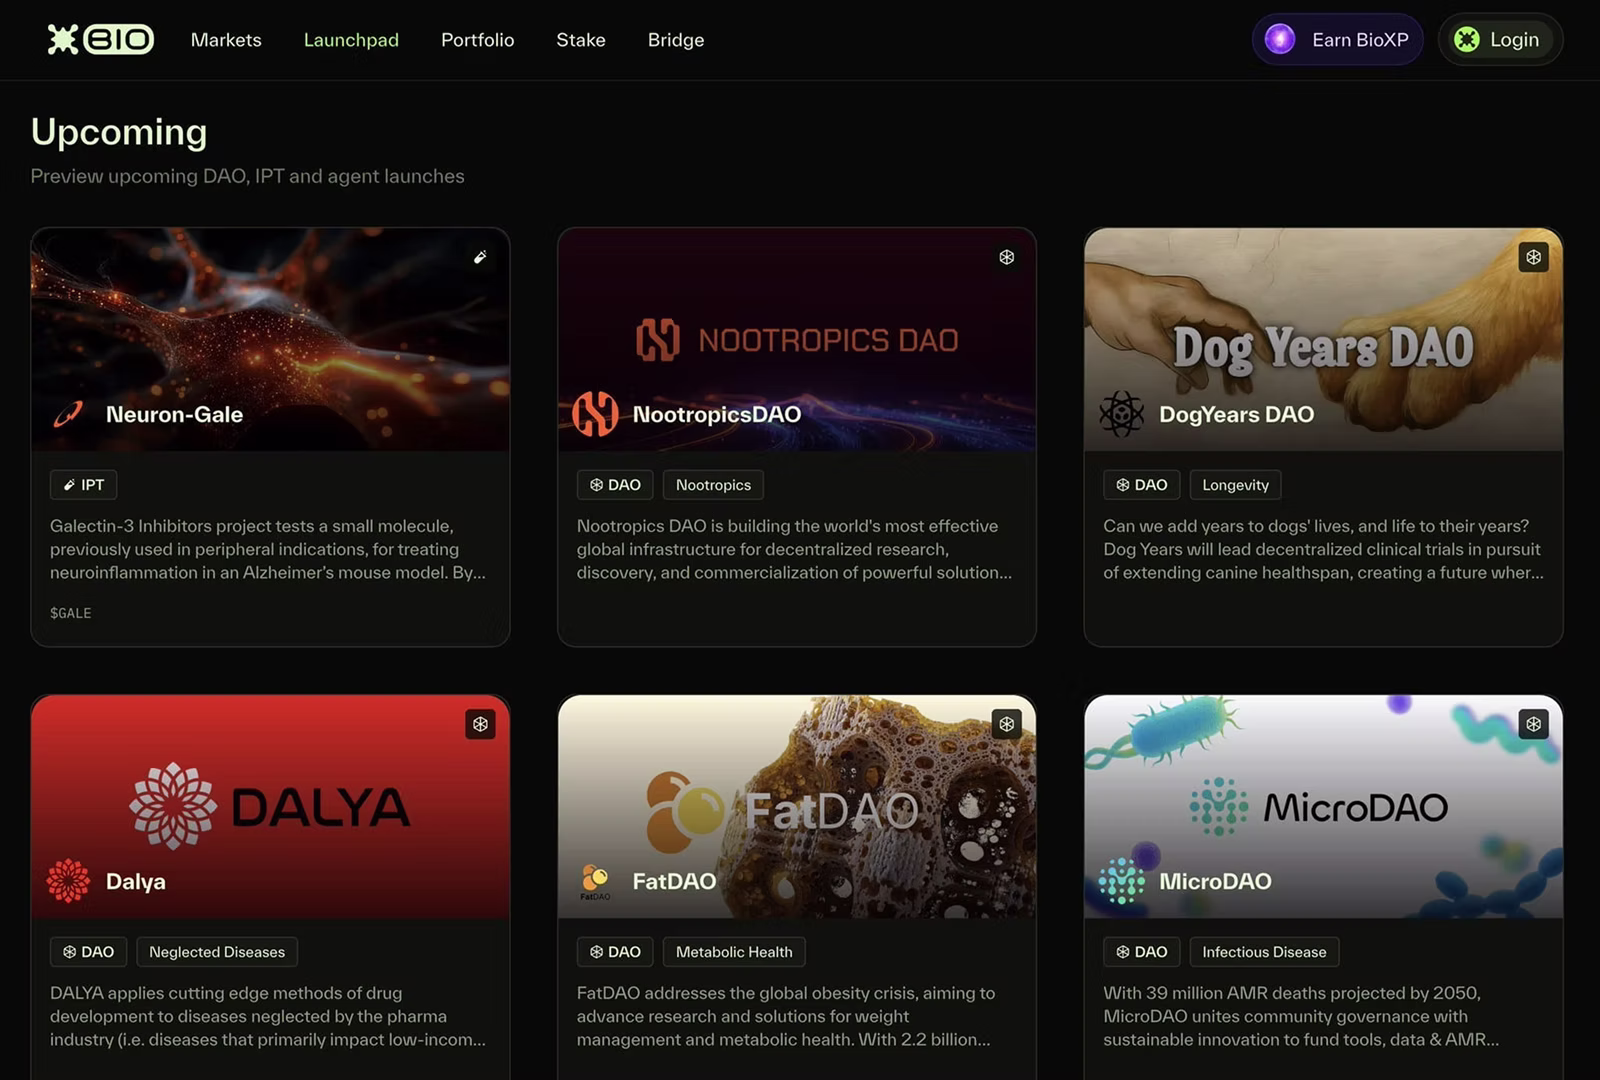The image size is (1600, 1080).
Task: Click the DAO tag on Dalya card
Action: (88, 952)
